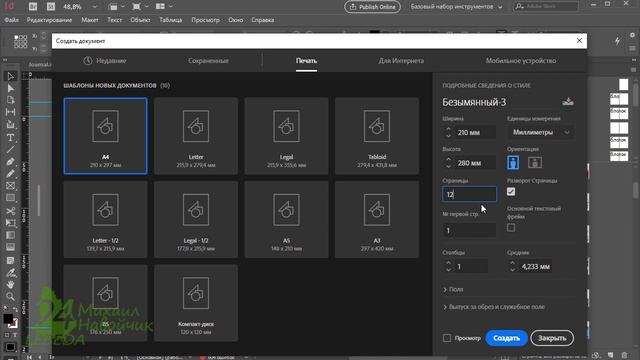Select the Scissors tool
This screenshot has height=360, width=640.
tap(11, 211)
